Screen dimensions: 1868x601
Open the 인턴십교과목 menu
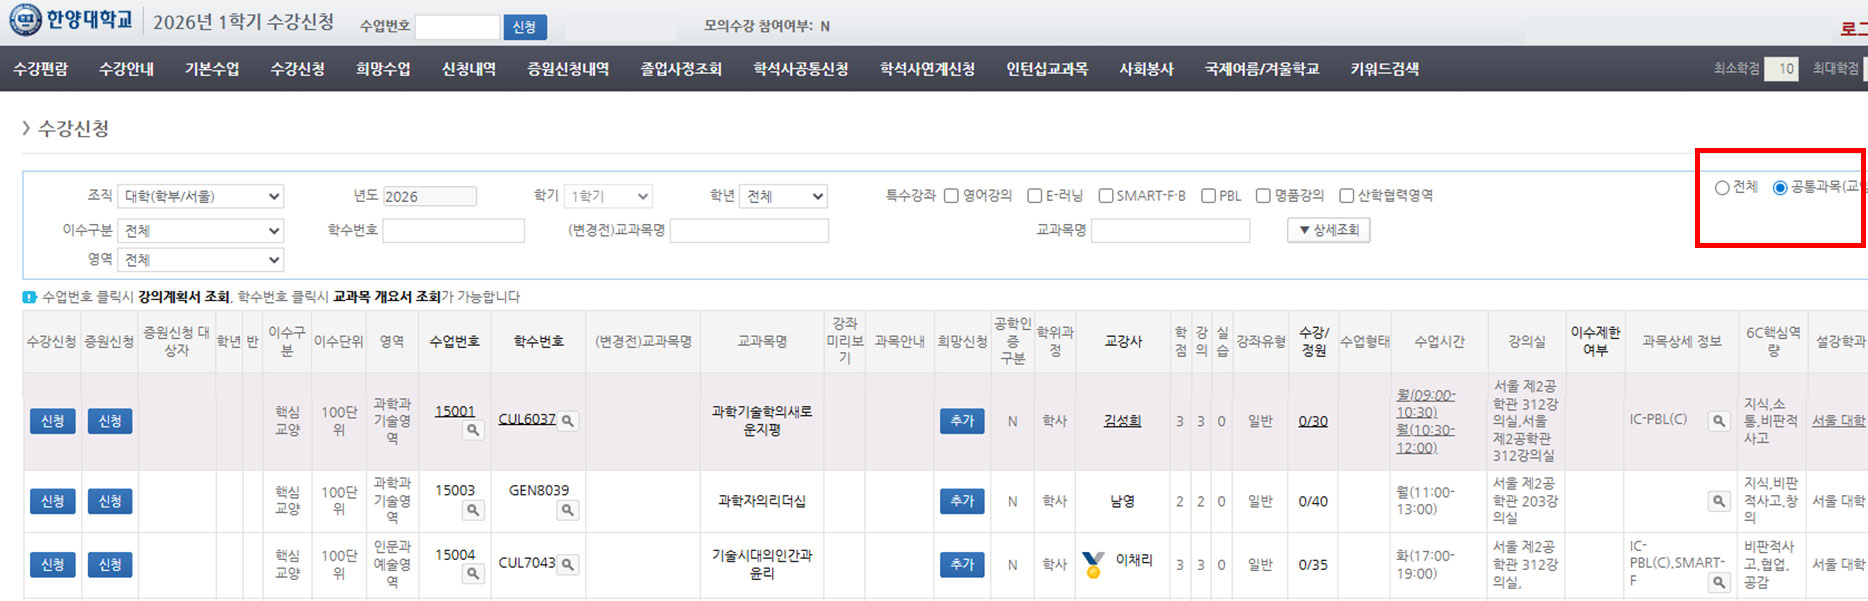[x=1047, y=69]
